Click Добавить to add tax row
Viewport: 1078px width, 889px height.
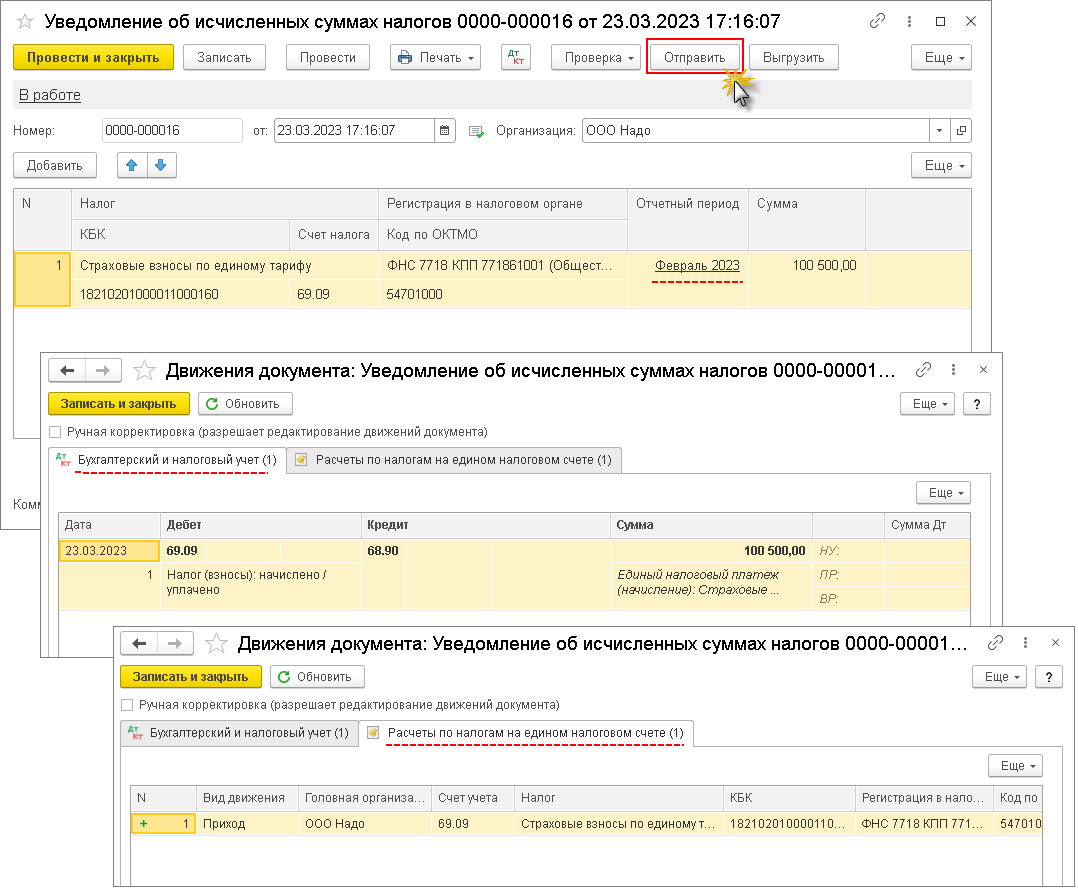(x=54, y=166)
